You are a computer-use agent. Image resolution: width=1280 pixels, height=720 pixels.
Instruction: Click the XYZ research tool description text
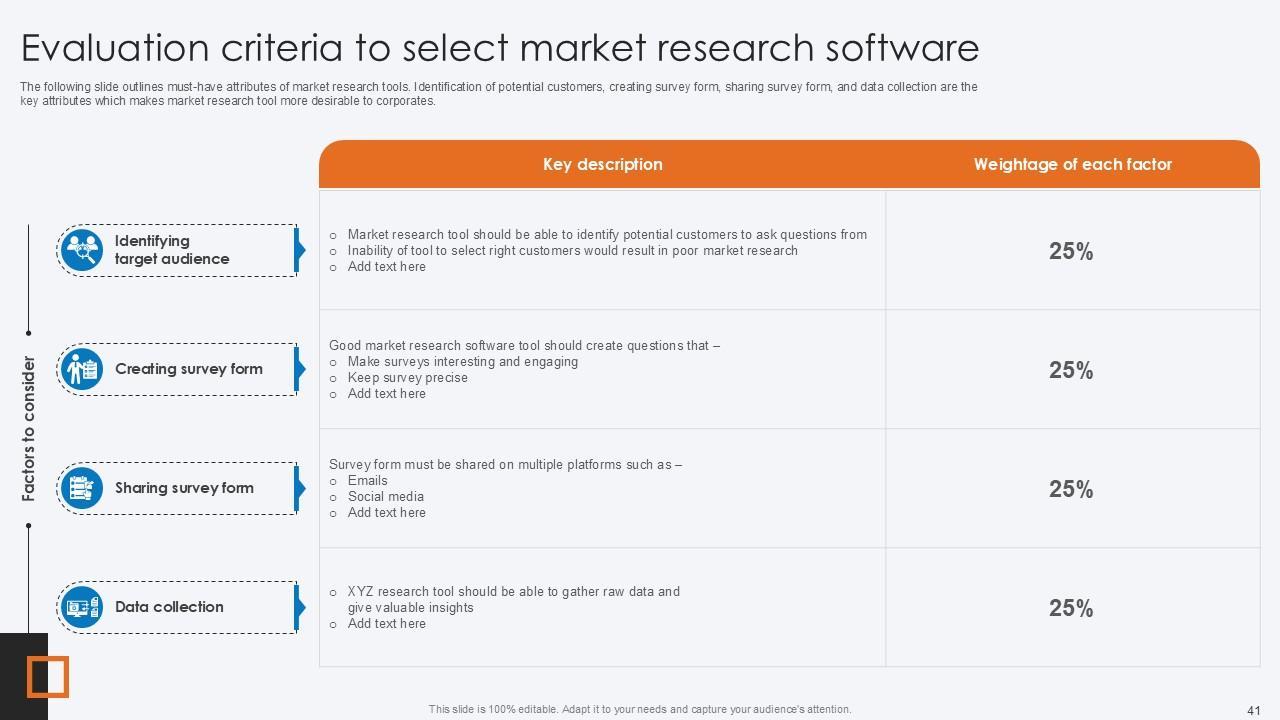coord(513,599)
